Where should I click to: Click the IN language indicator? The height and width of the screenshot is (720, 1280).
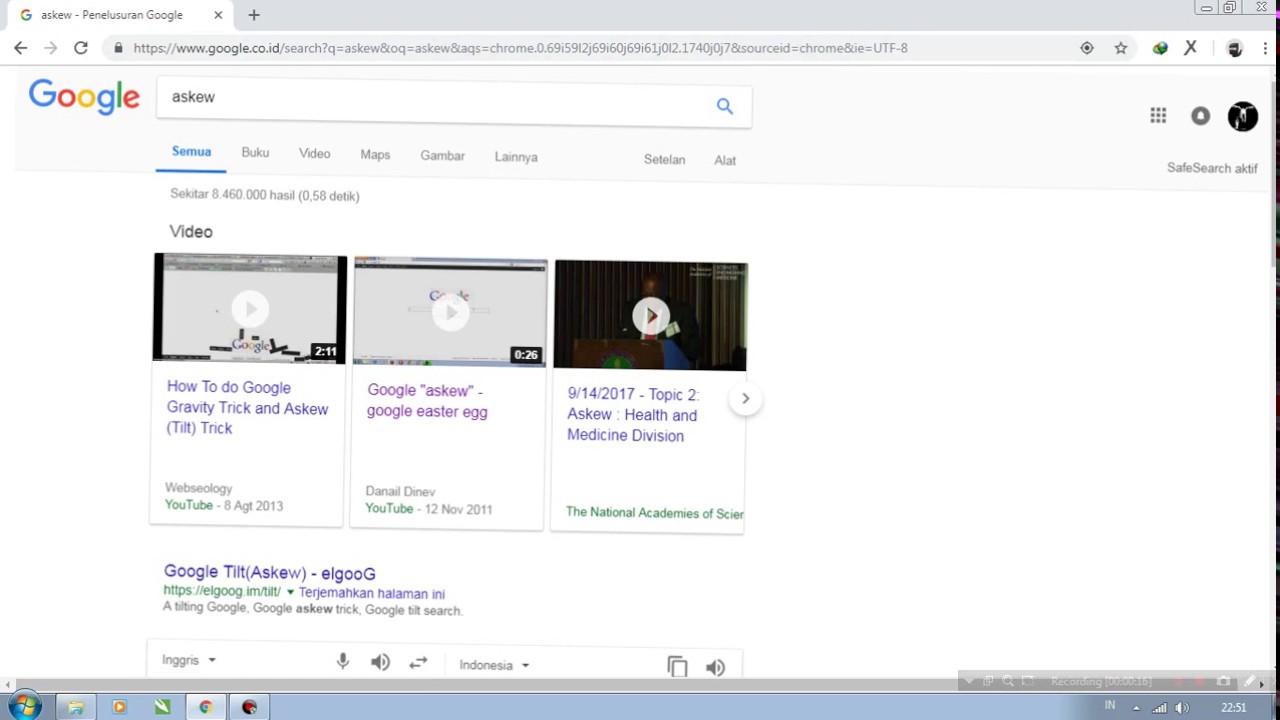coord(1109,707)
